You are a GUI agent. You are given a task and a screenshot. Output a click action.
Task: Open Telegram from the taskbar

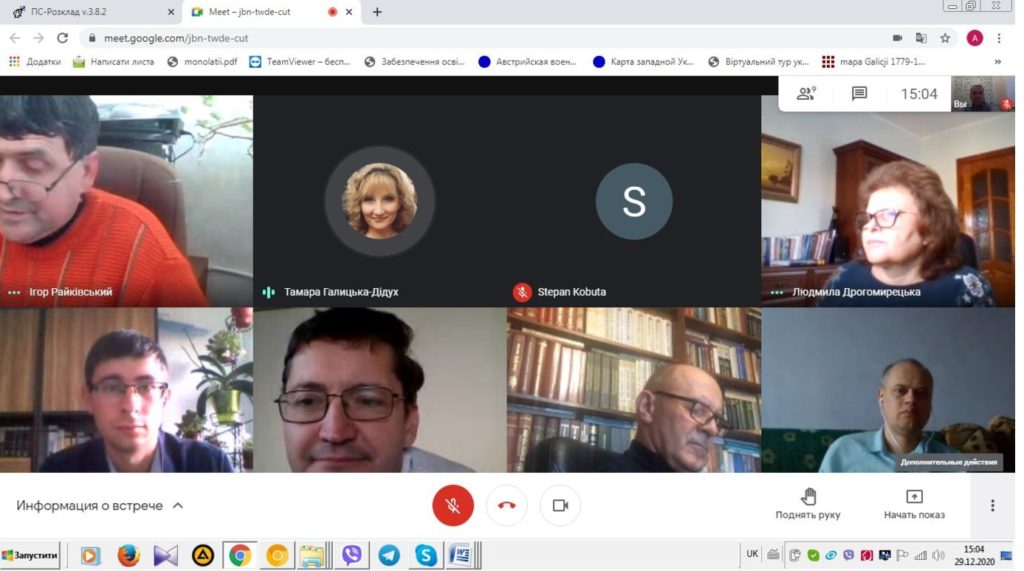389,555
